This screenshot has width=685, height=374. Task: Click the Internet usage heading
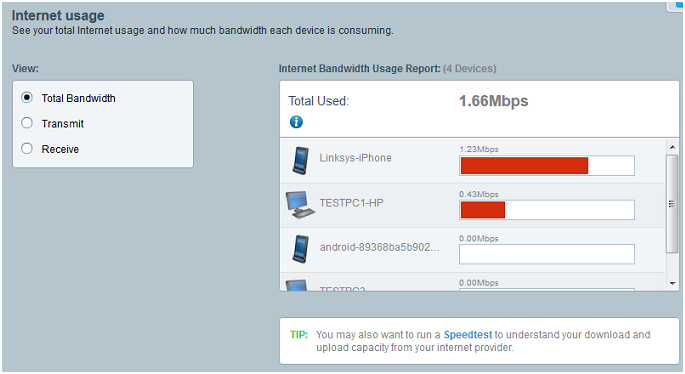[58, 16]
